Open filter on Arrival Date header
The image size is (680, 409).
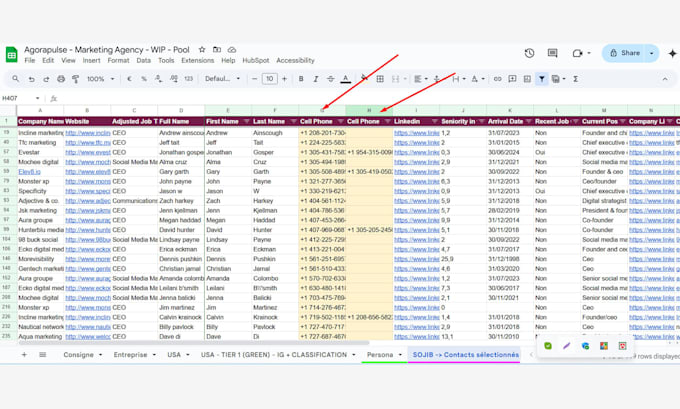click(x=528, y=121)
